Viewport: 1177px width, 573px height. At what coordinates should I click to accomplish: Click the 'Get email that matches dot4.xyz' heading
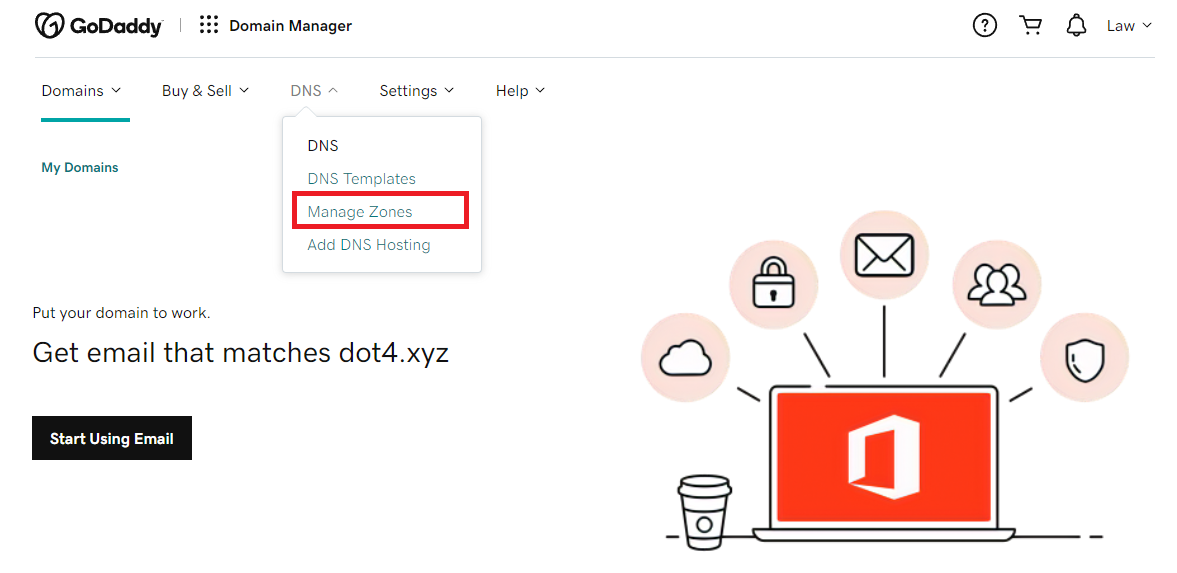click(240, 352)
